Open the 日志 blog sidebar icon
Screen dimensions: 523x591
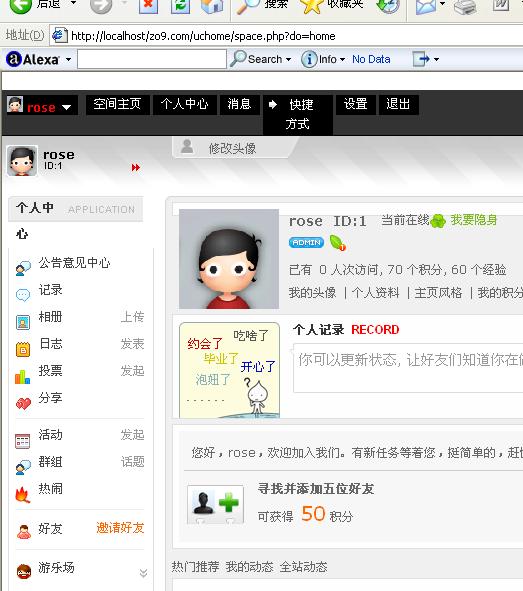click(x=23, y=349)
